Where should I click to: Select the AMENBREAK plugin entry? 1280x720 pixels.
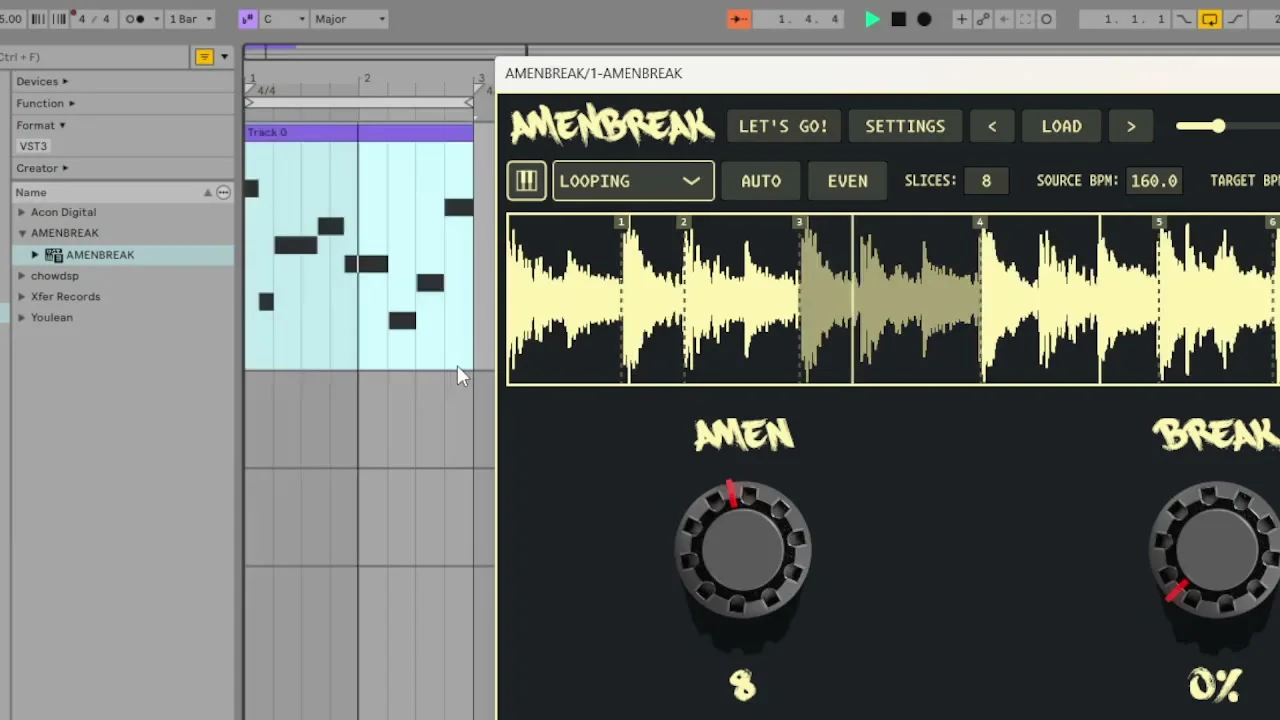[123, 255]
